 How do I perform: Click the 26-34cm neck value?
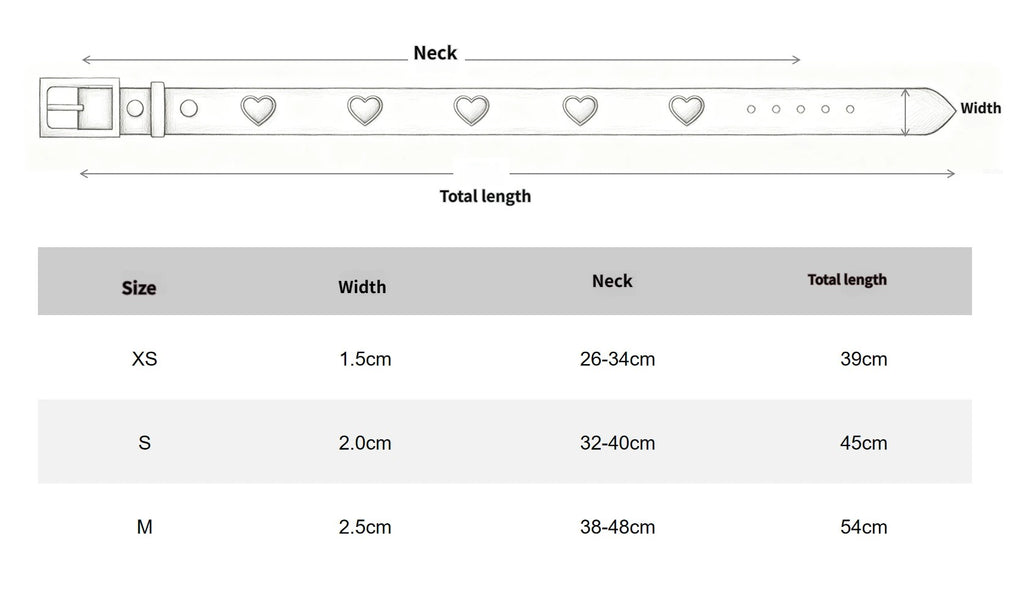pyautogui.click(x=617, y=359)
